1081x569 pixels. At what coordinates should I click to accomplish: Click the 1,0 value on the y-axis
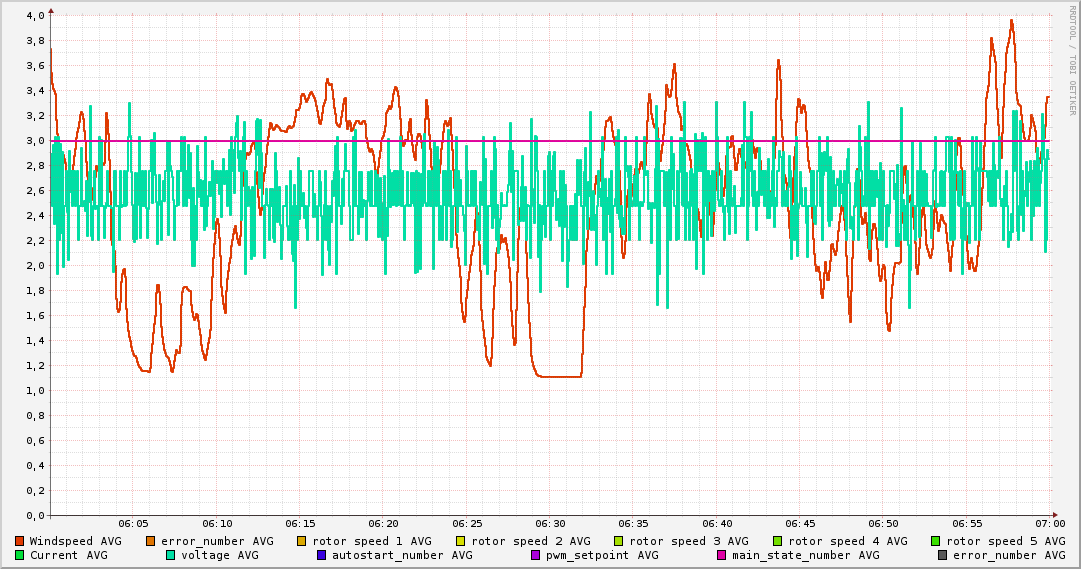[x=35, y=391]
